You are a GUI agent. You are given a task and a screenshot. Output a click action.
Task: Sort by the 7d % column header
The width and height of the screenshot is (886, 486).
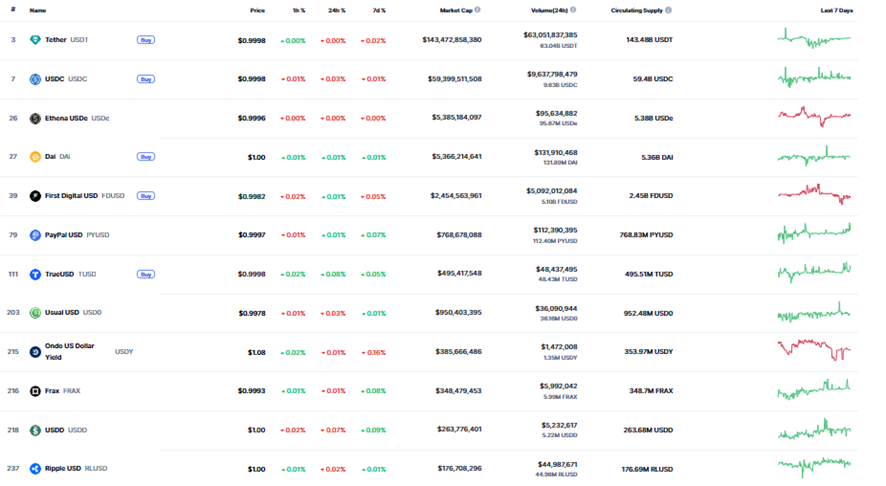point(379,10)
